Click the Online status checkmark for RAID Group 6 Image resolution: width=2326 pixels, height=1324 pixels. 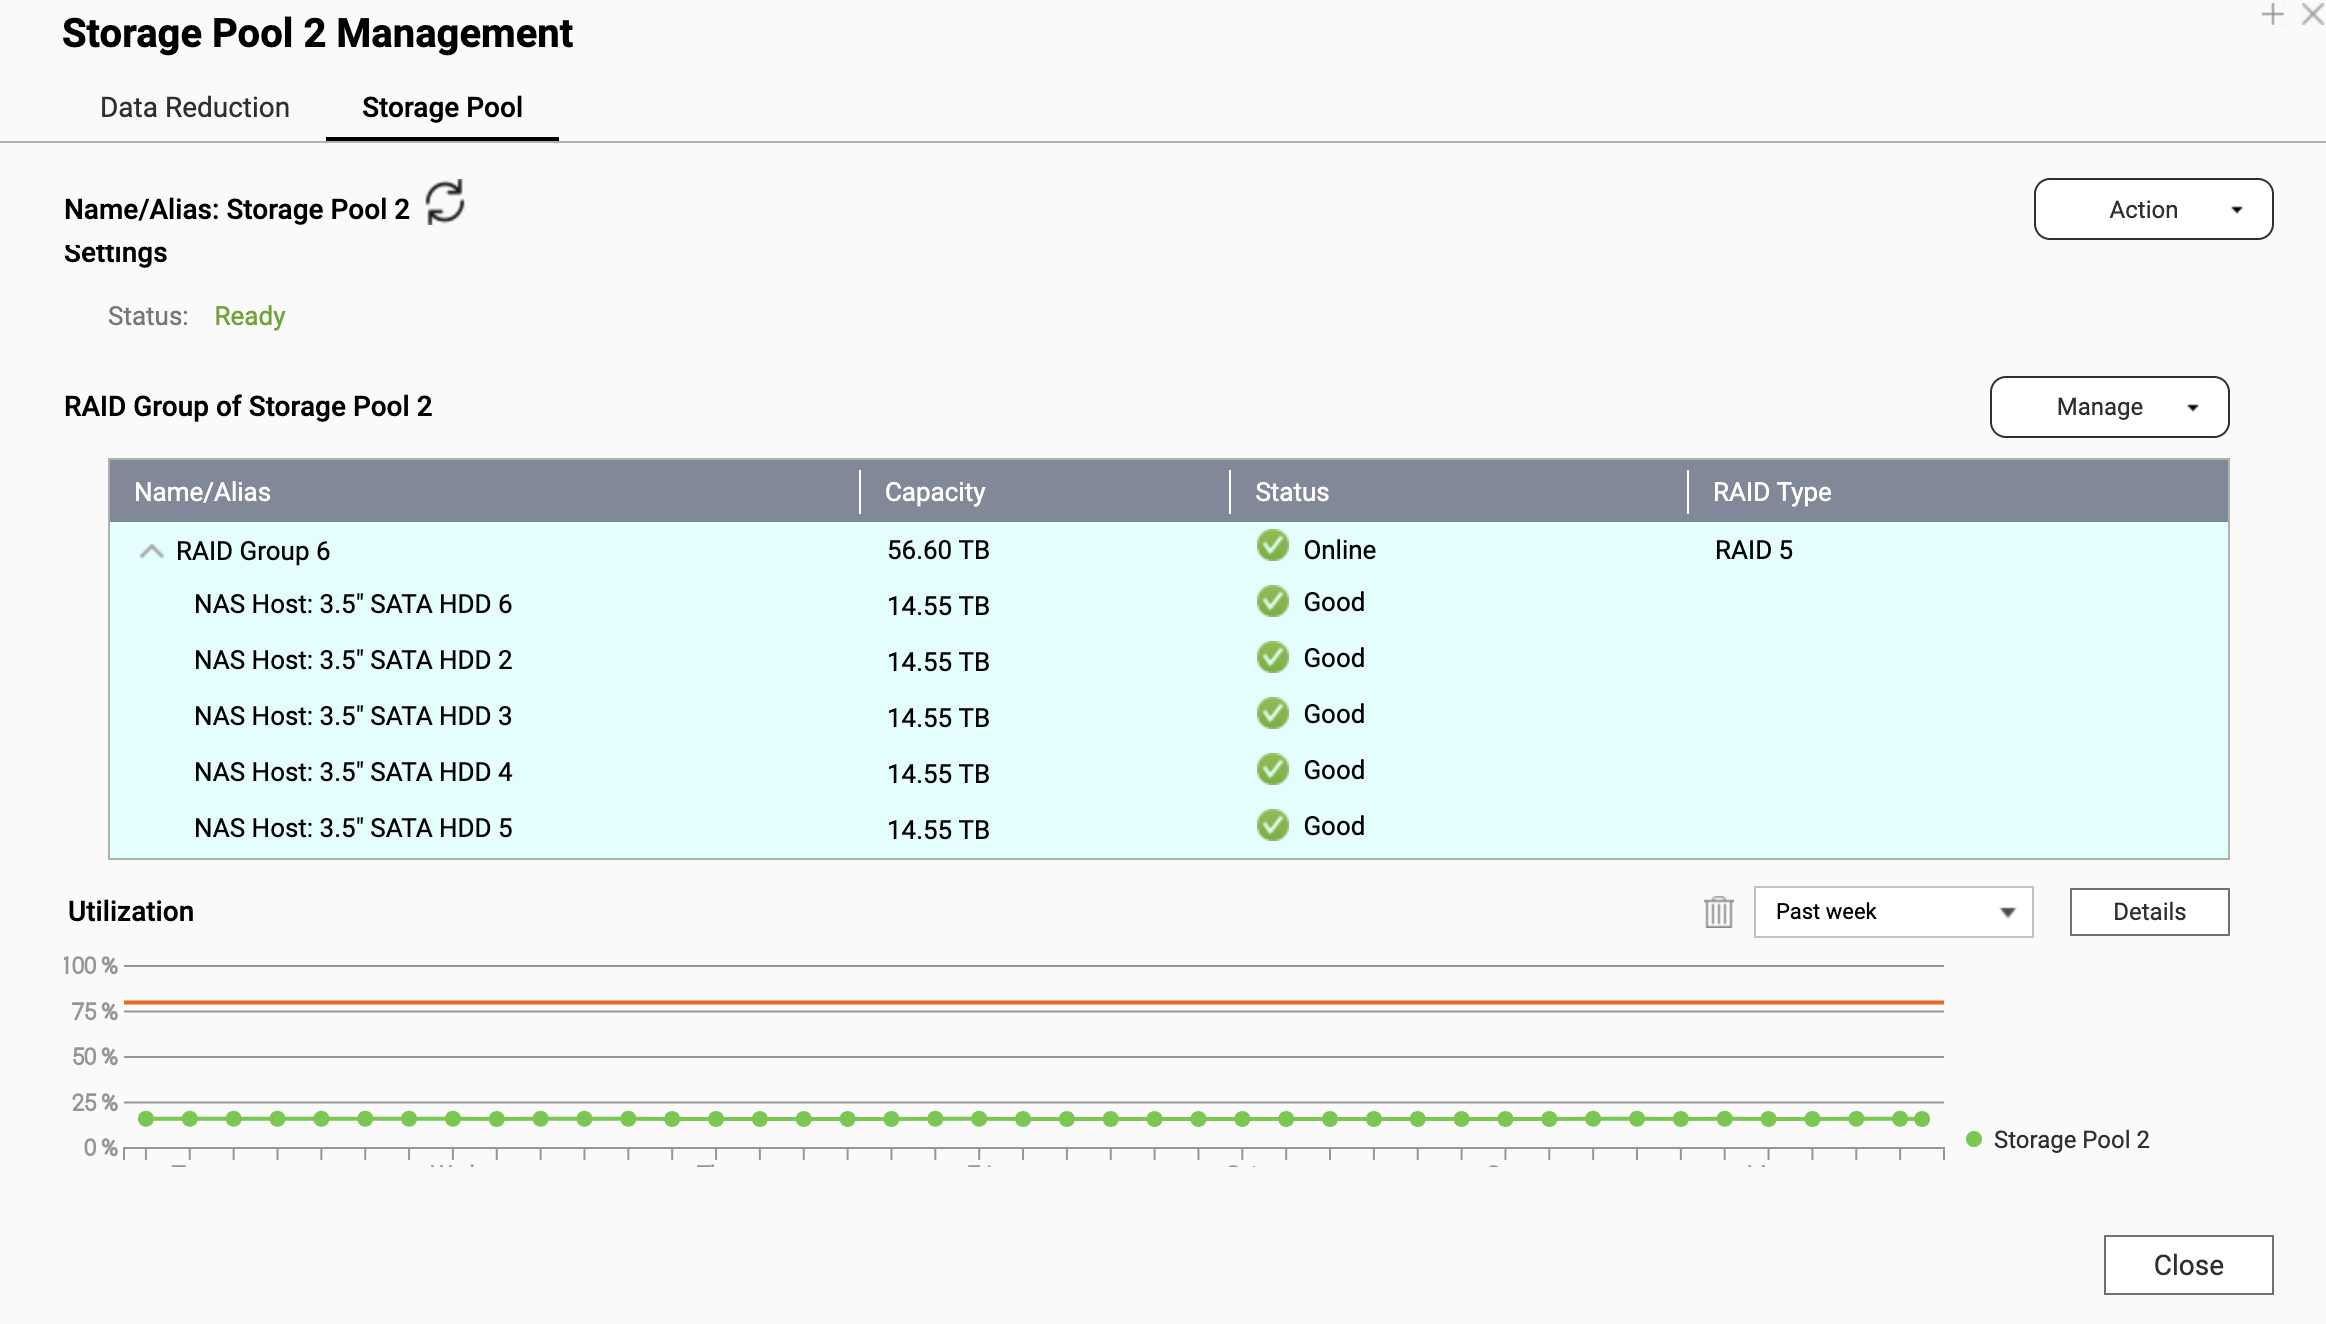(1272, 547)
